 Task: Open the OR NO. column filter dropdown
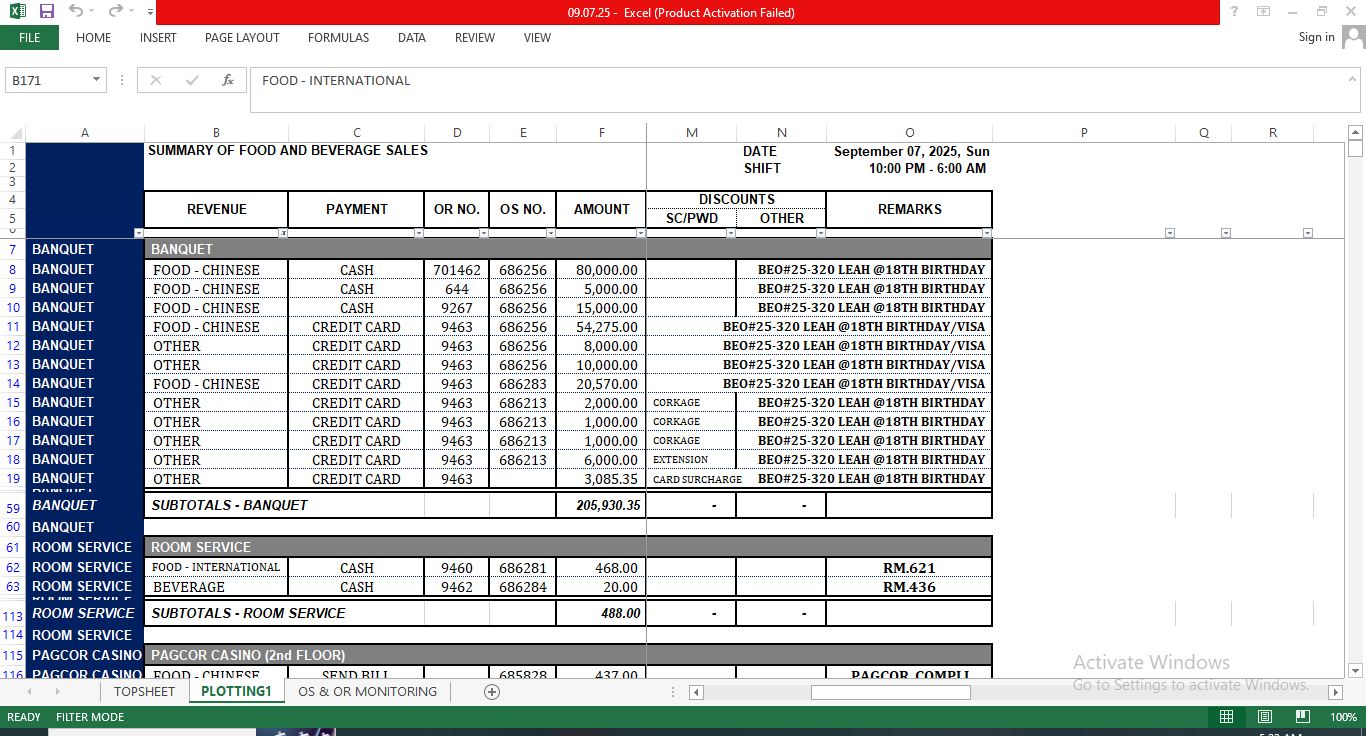pyautogui.click(x=484, y=233)
